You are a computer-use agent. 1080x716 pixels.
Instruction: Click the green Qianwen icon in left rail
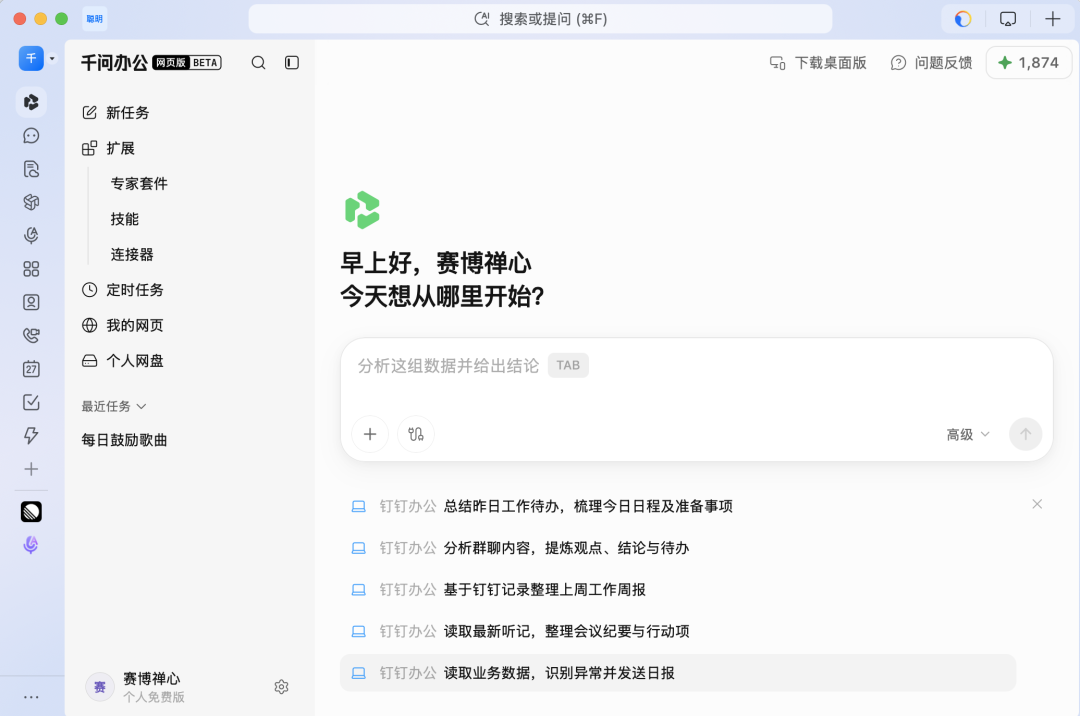(x=31, y=102)
